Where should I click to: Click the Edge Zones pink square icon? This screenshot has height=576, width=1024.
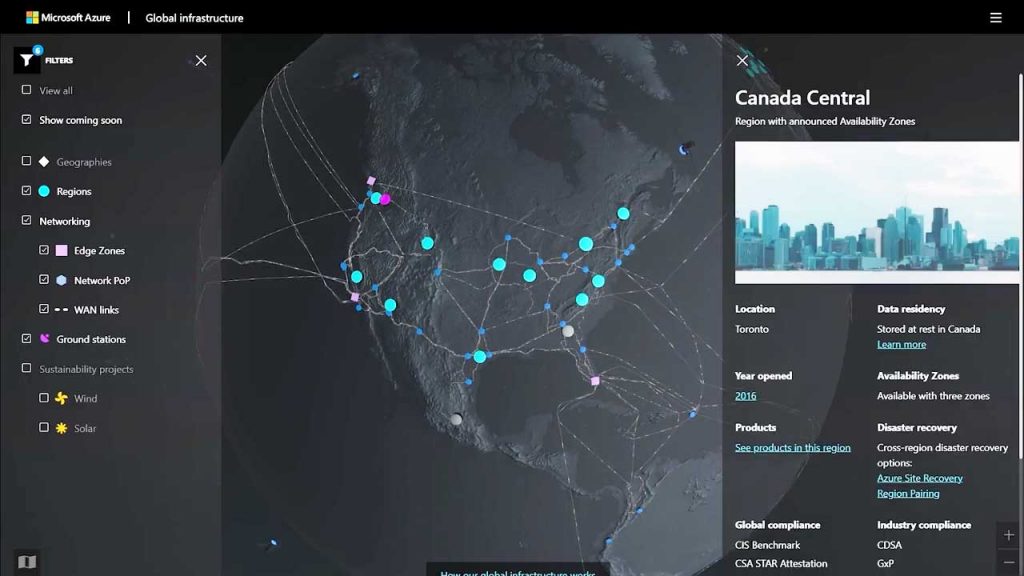(x=61, y=250)
